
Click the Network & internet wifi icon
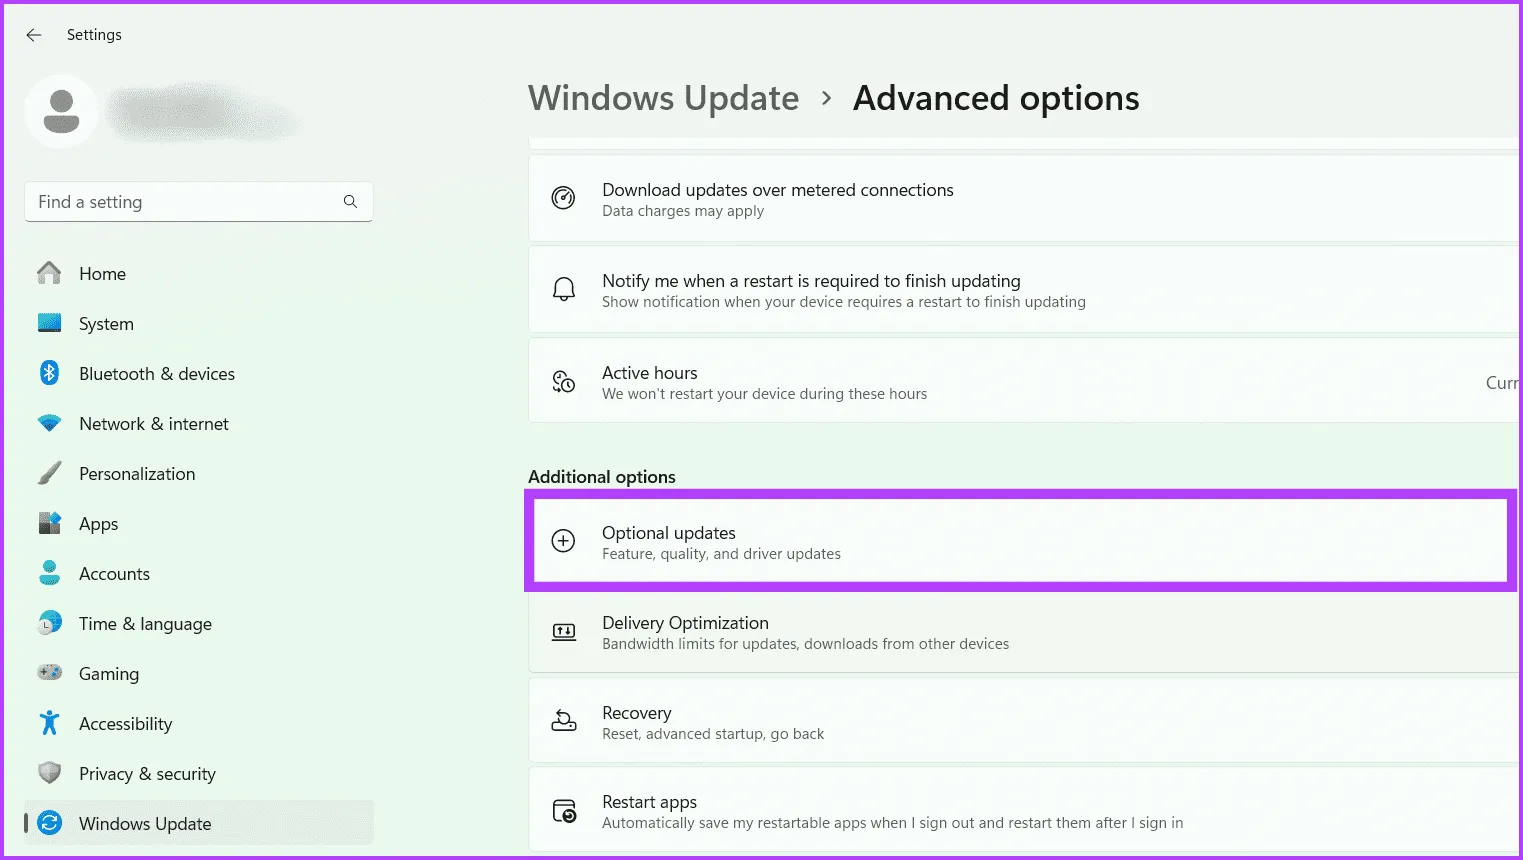(49, 423)
